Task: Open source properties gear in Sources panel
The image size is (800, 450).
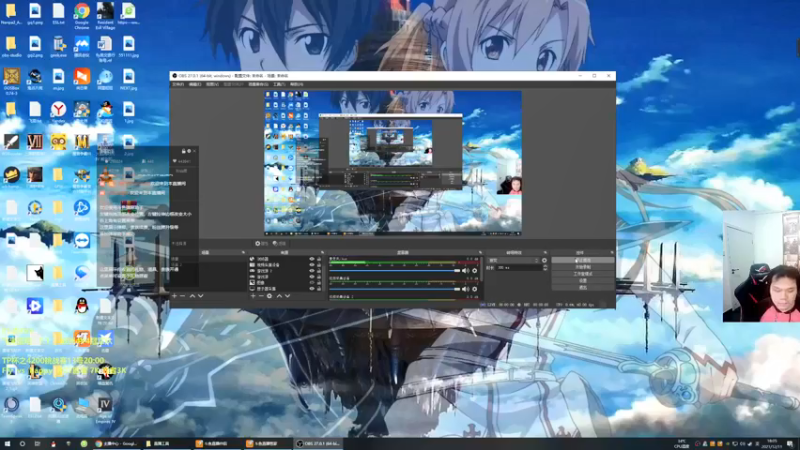Action: (x=269, y=296)
